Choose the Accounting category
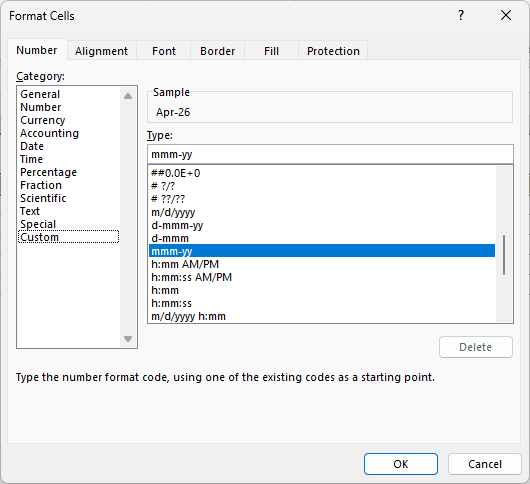The height and width of the screenshot is (484, 530). (x=69, y=133)
